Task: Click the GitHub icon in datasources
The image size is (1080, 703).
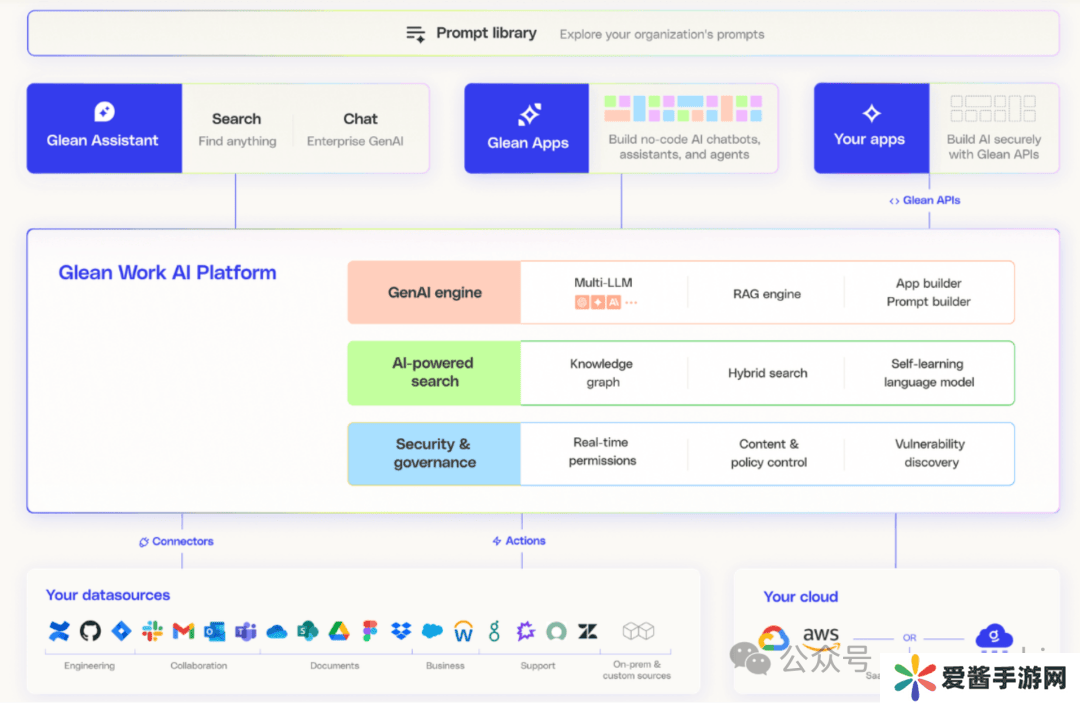Action: (90, 631)
